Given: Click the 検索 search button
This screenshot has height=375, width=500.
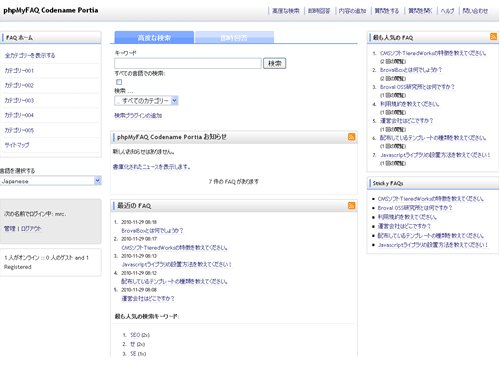Looking at the screenshot, I should pos(275,63).
